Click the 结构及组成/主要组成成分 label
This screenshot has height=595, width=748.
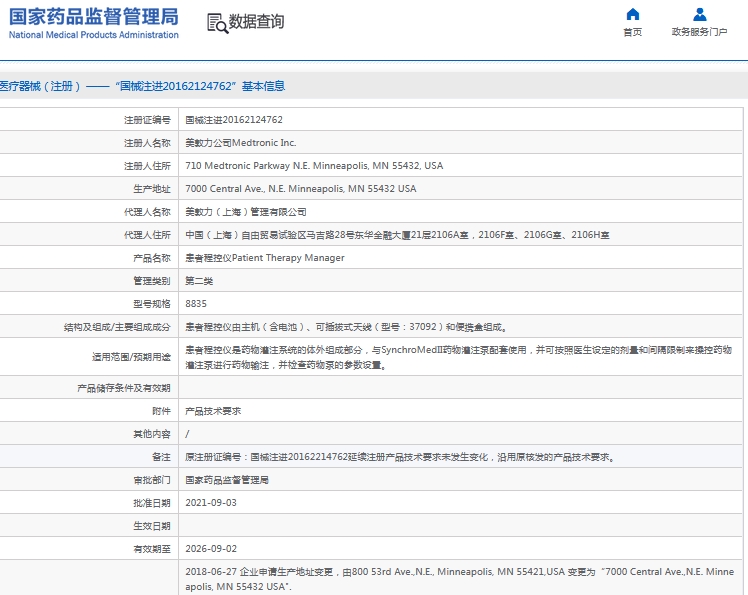[x=117, y=327]
